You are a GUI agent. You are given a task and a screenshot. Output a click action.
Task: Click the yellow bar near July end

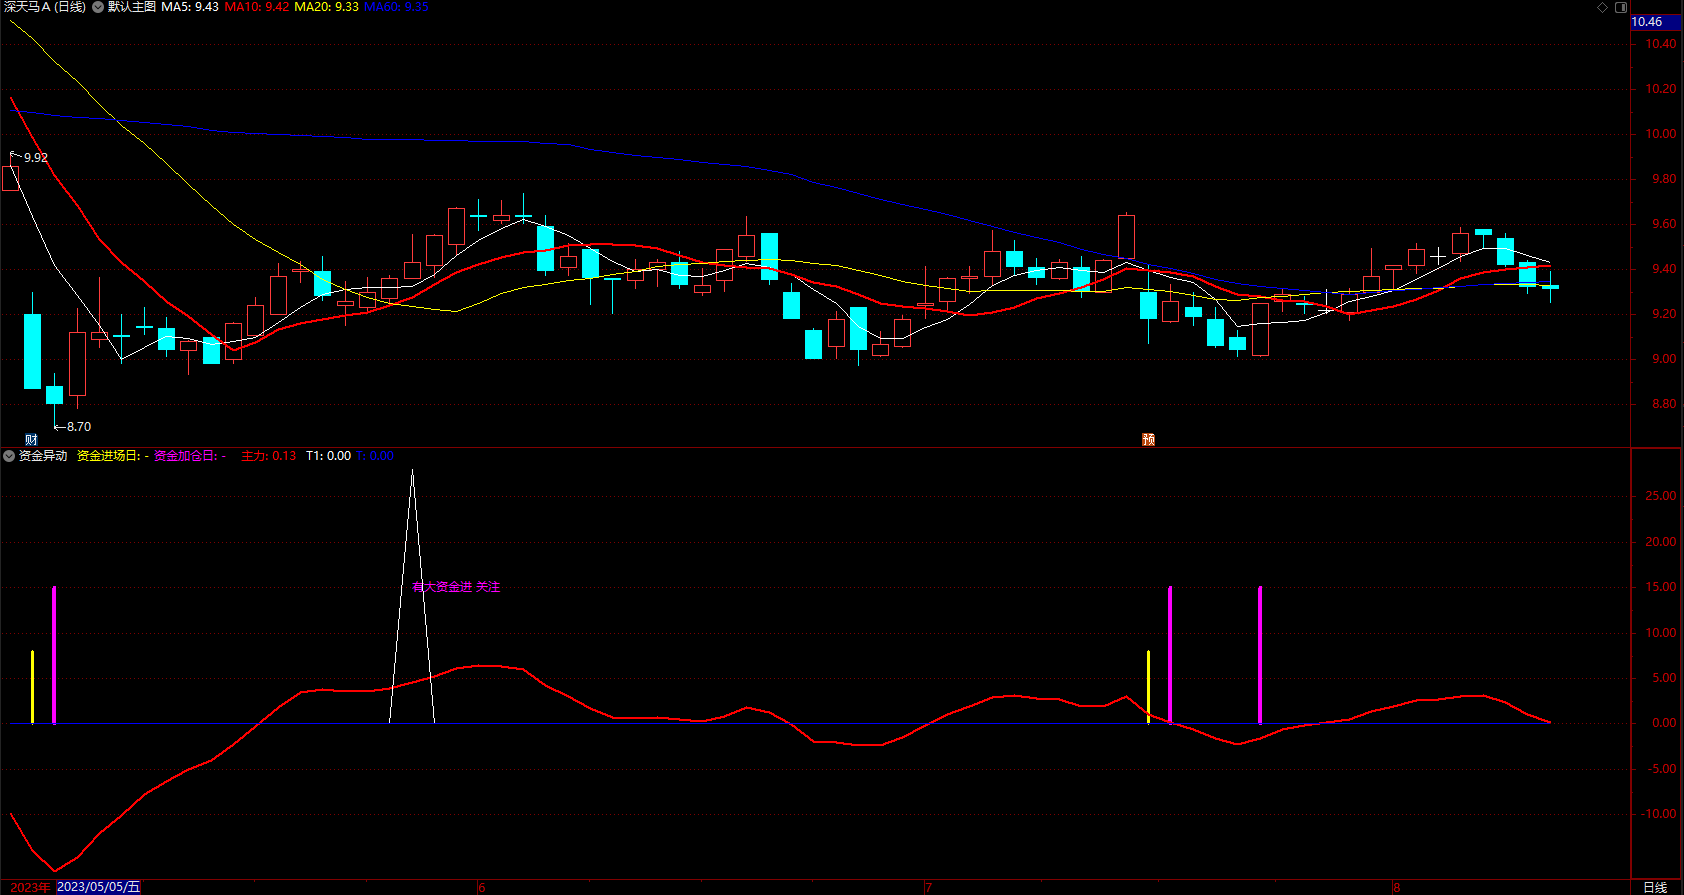coord(1148,687)
